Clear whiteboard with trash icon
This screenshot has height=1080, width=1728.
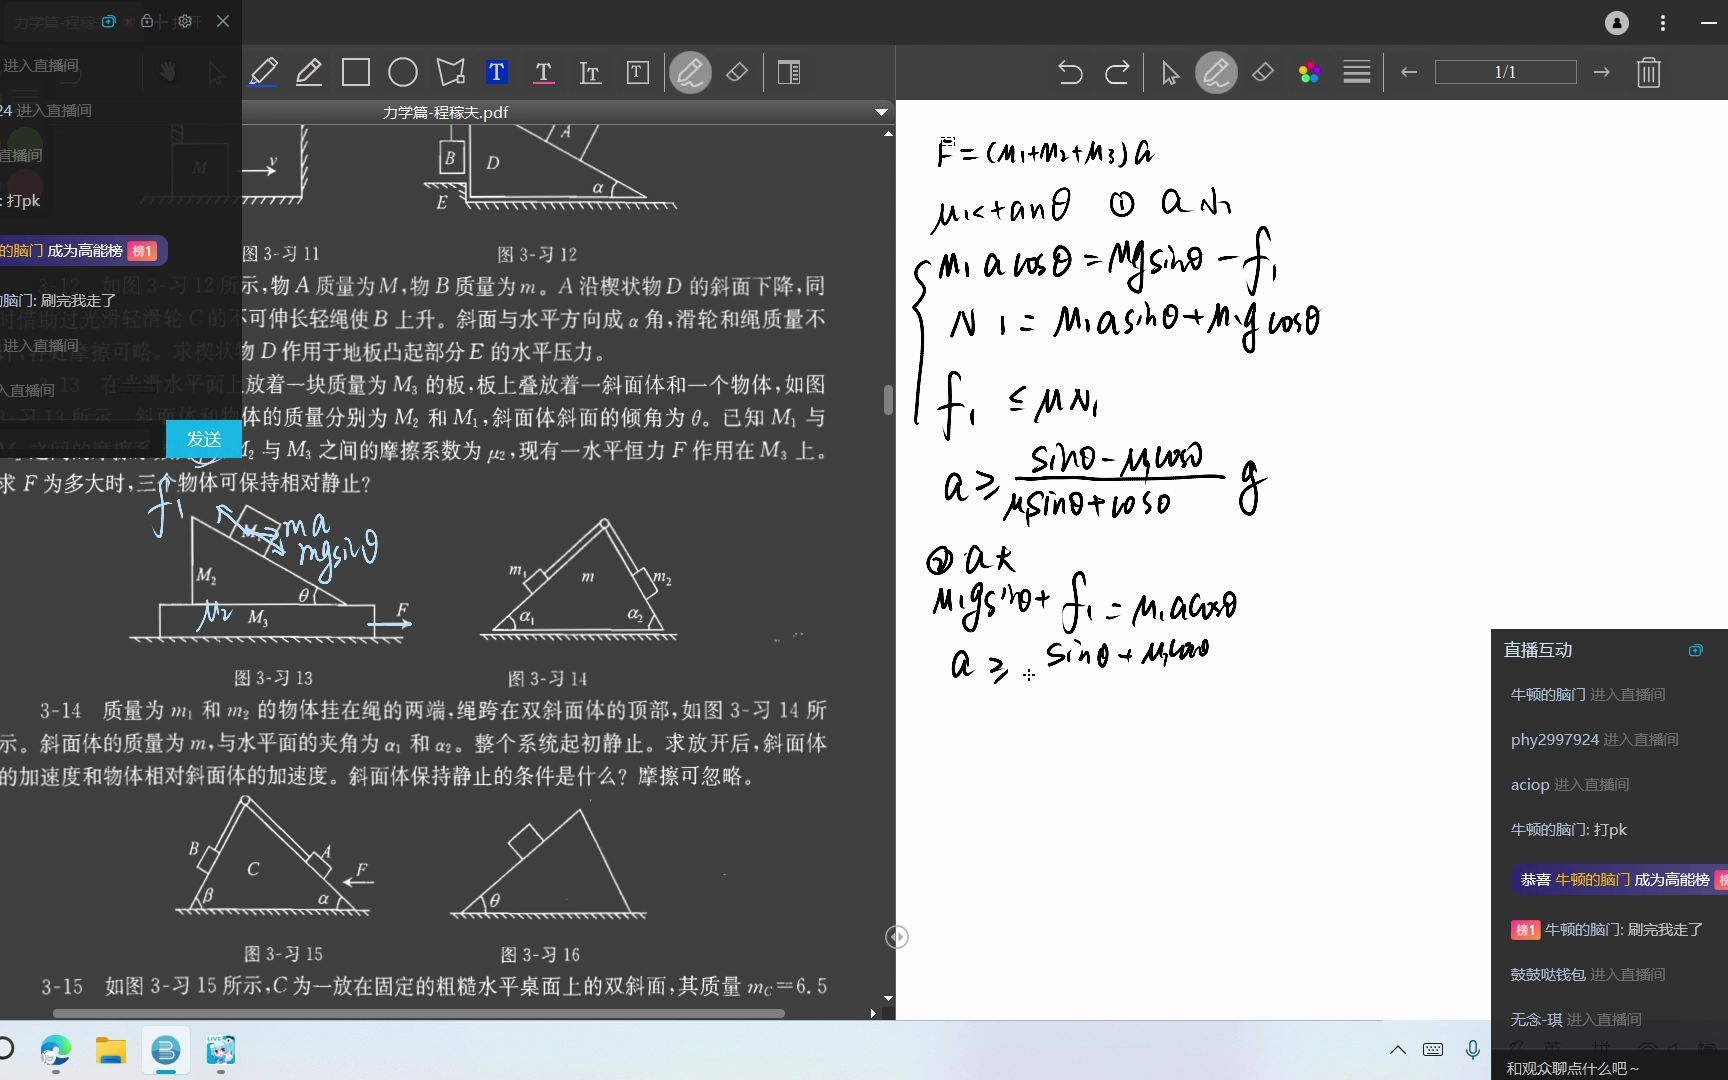tap(1649, 72)
